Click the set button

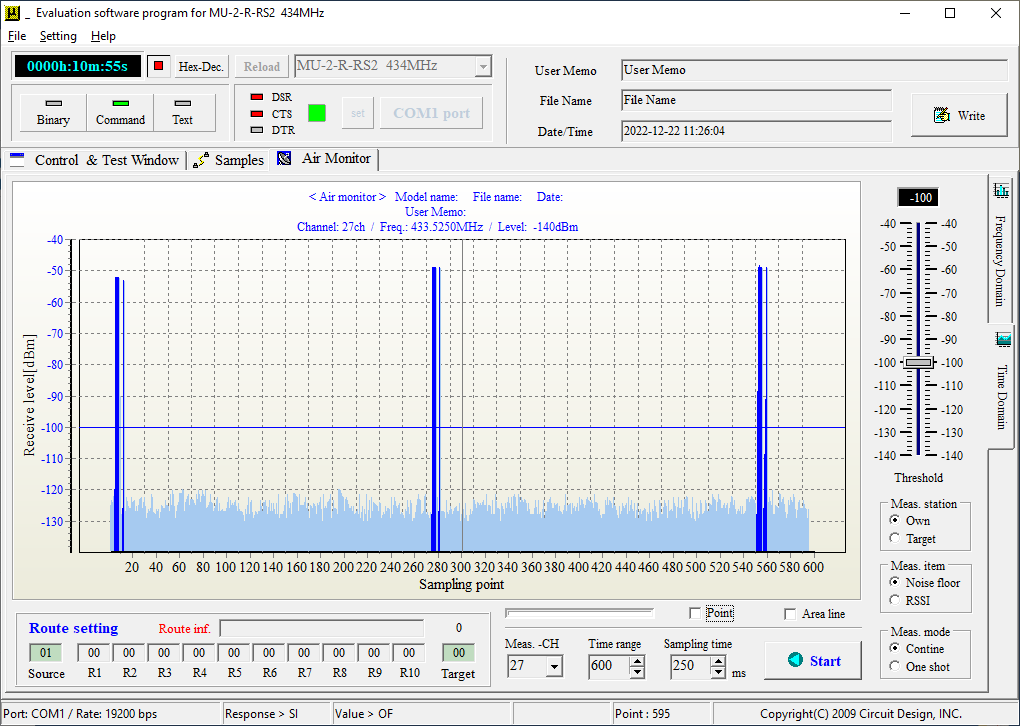[x=358, y=113]
